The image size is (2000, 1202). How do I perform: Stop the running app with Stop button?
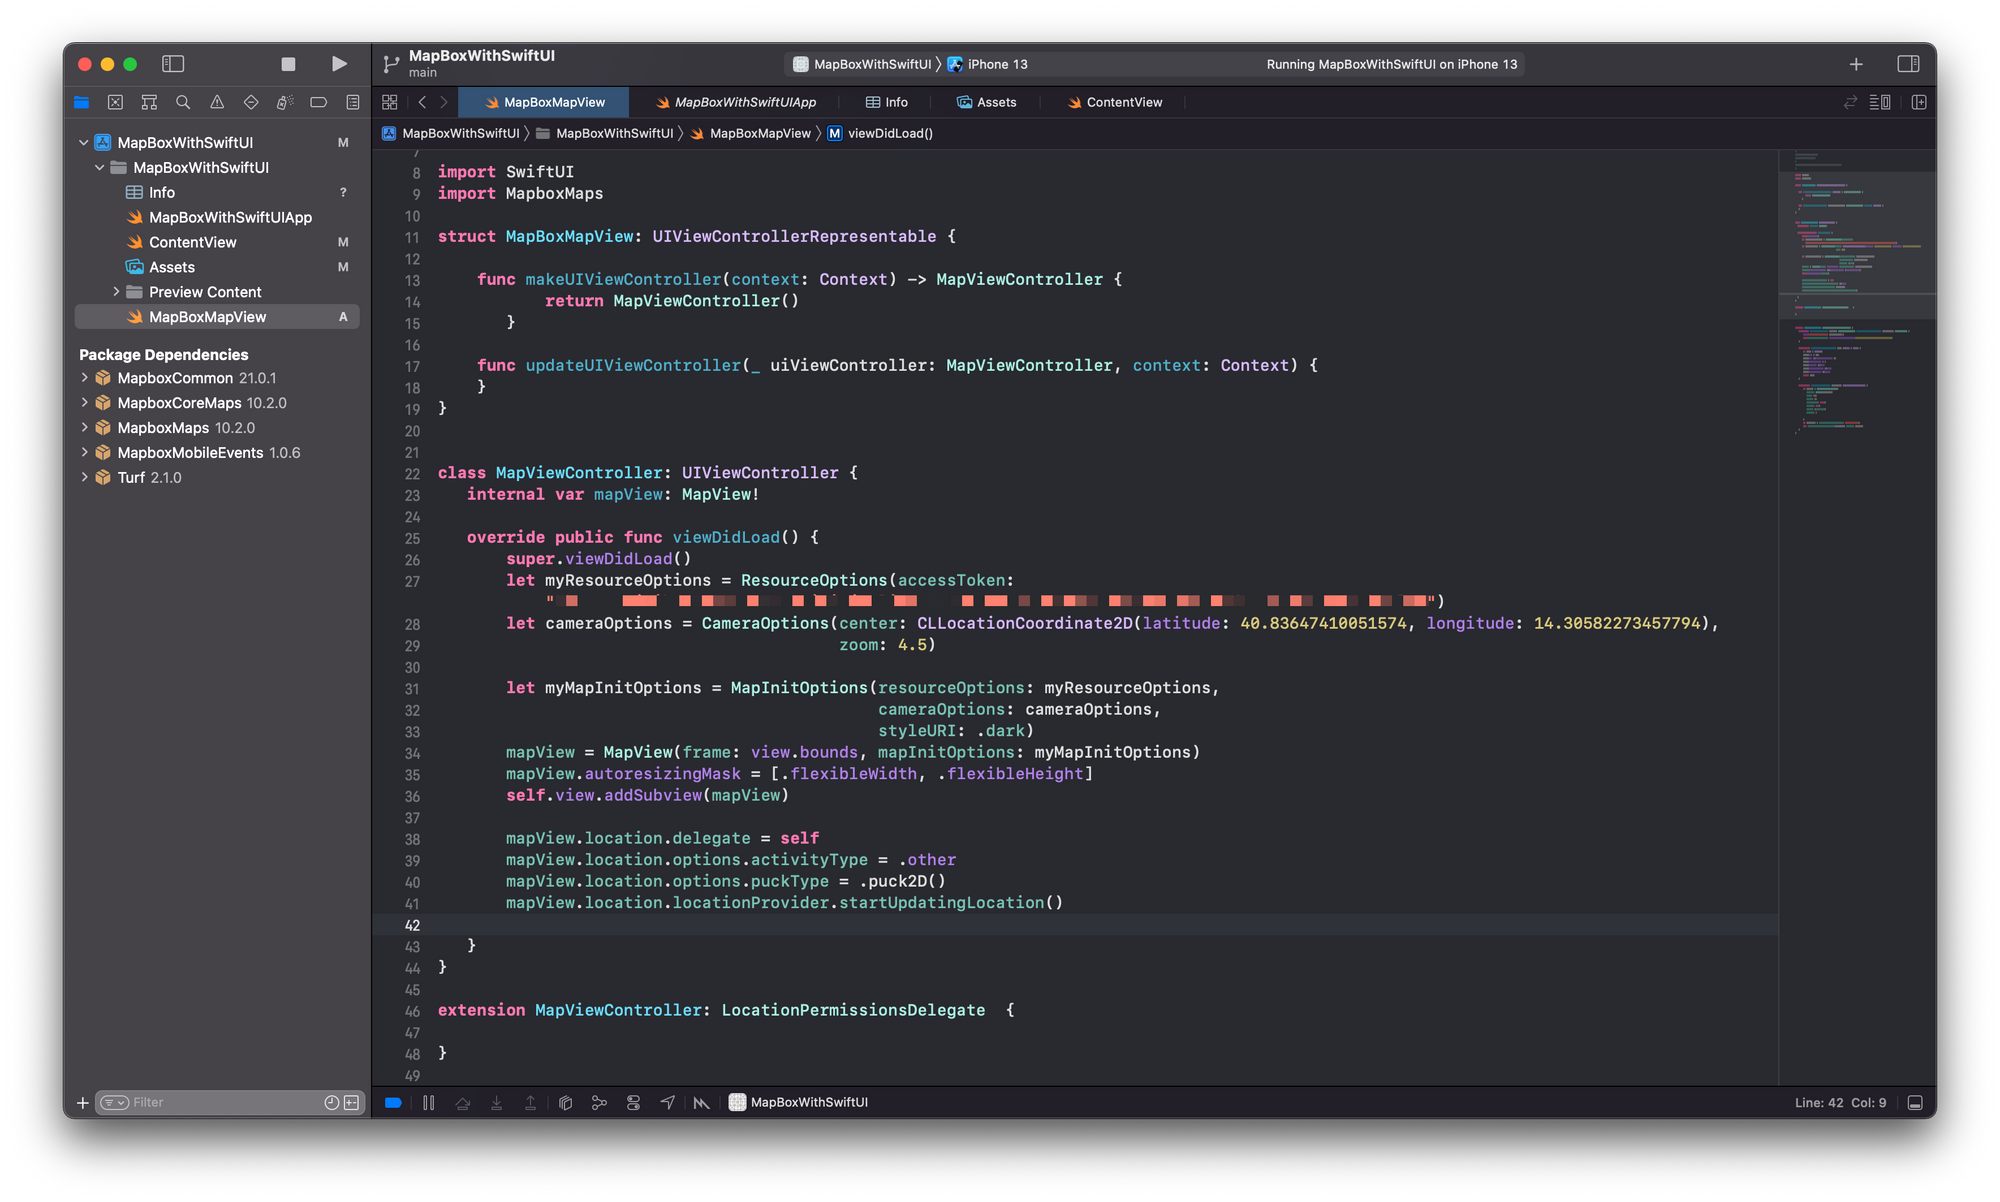click(288, 64)
